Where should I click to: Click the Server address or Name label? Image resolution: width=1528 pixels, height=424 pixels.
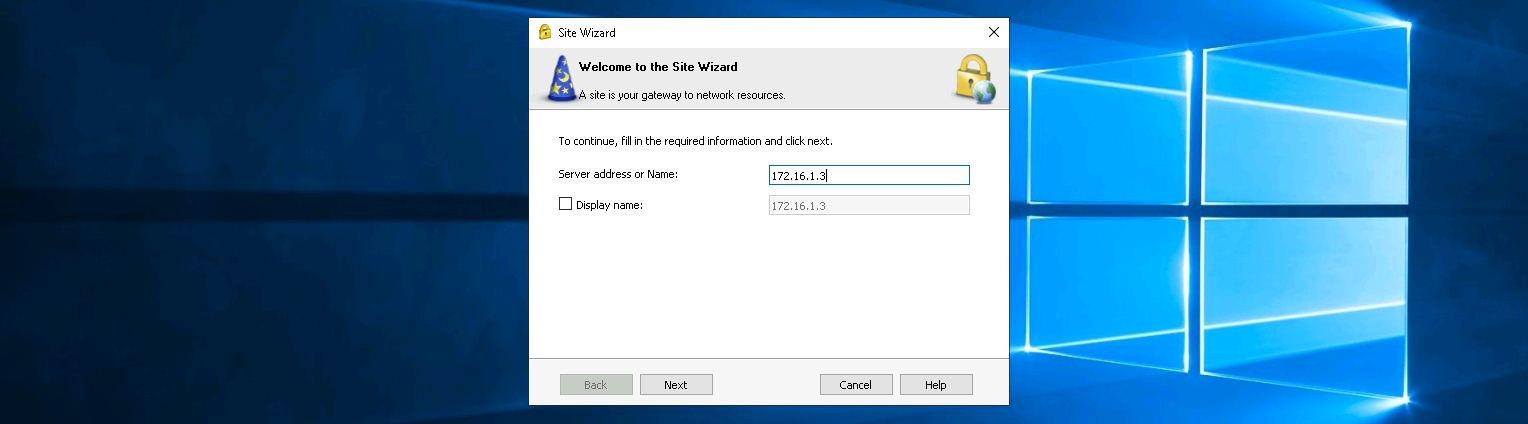click(618, 174)
